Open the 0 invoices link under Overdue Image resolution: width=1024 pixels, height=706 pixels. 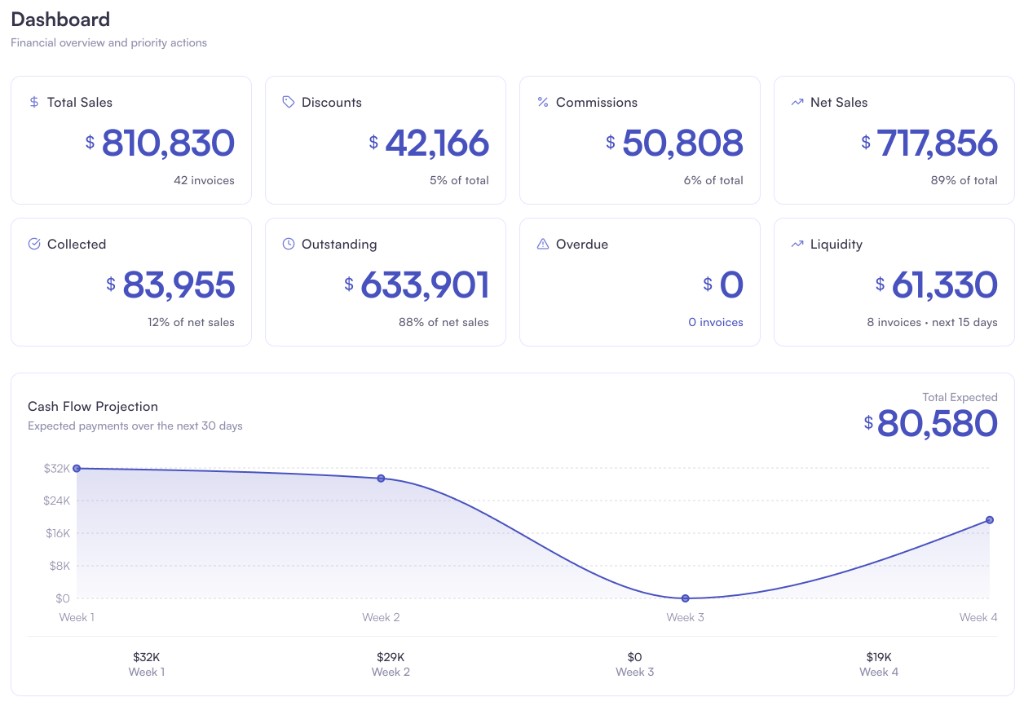click(x=715, y=322)
